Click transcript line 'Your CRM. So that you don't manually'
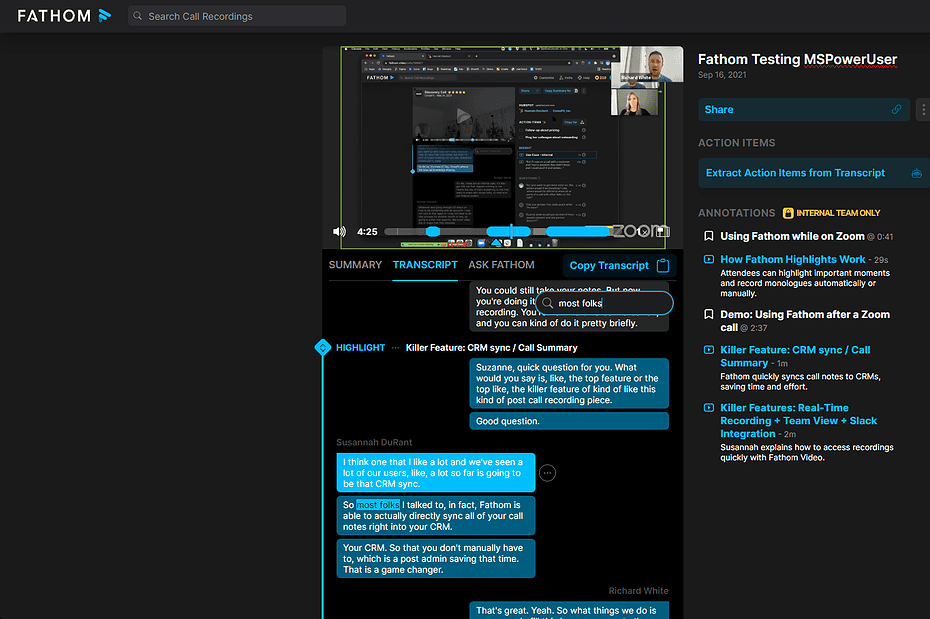 pyautogui.click(x=436, y=559)
